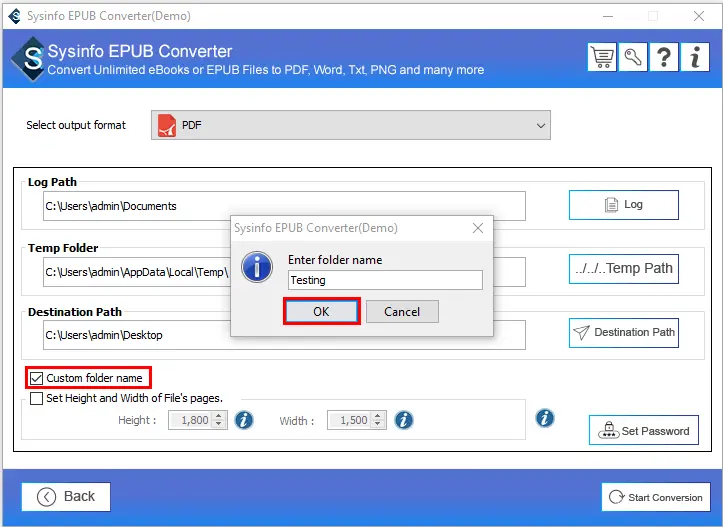Click the folder name field containing Testing

385,280
